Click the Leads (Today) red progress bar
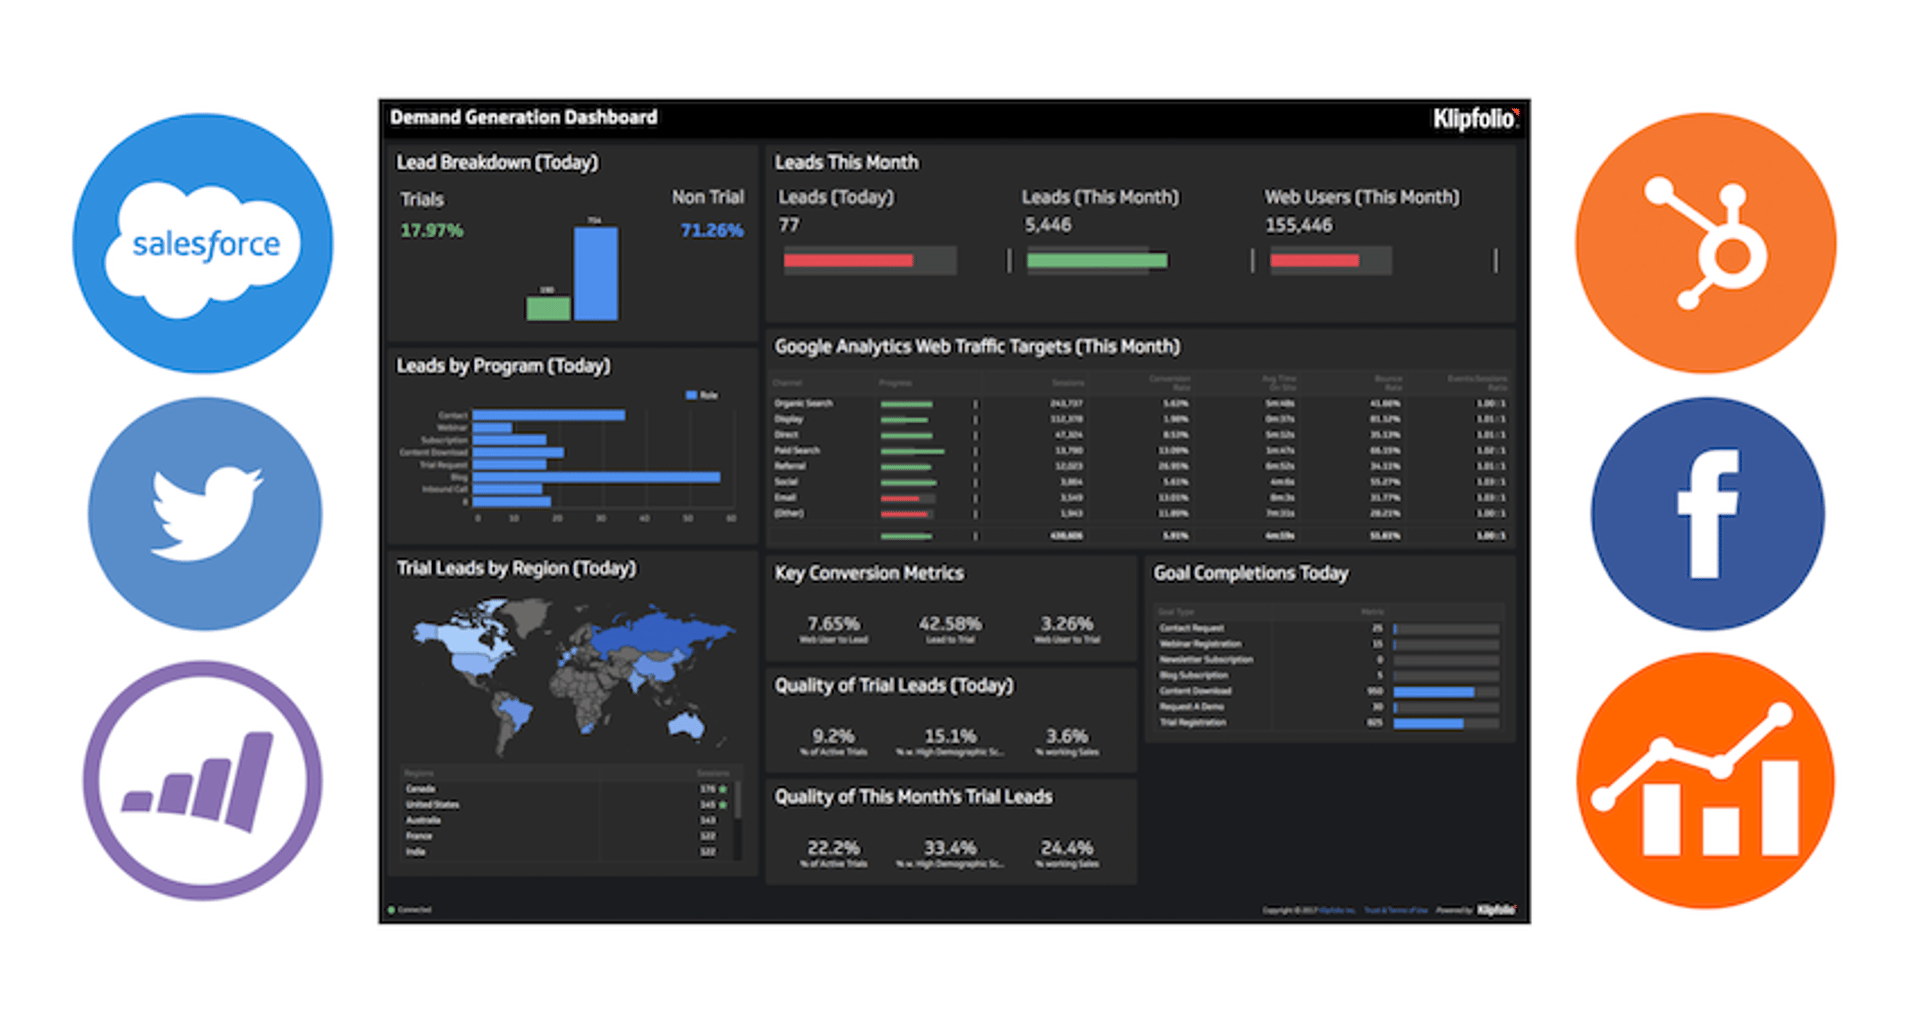This screenshot has width=1920, height=1030. (x=848, y=261)
